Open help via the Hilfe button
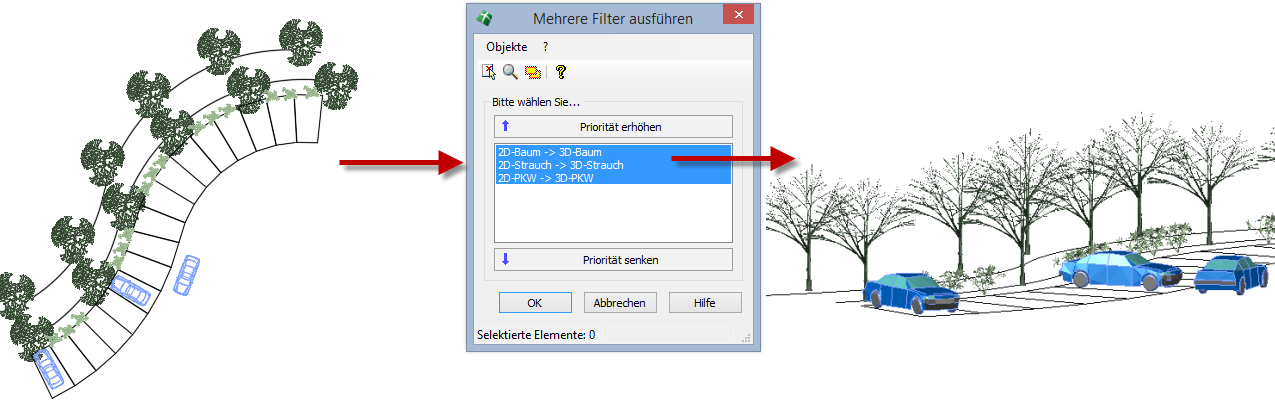Image resolution: width=1275 pixels, height=402 pixels. pyautogui.click(x=705, y=303)
